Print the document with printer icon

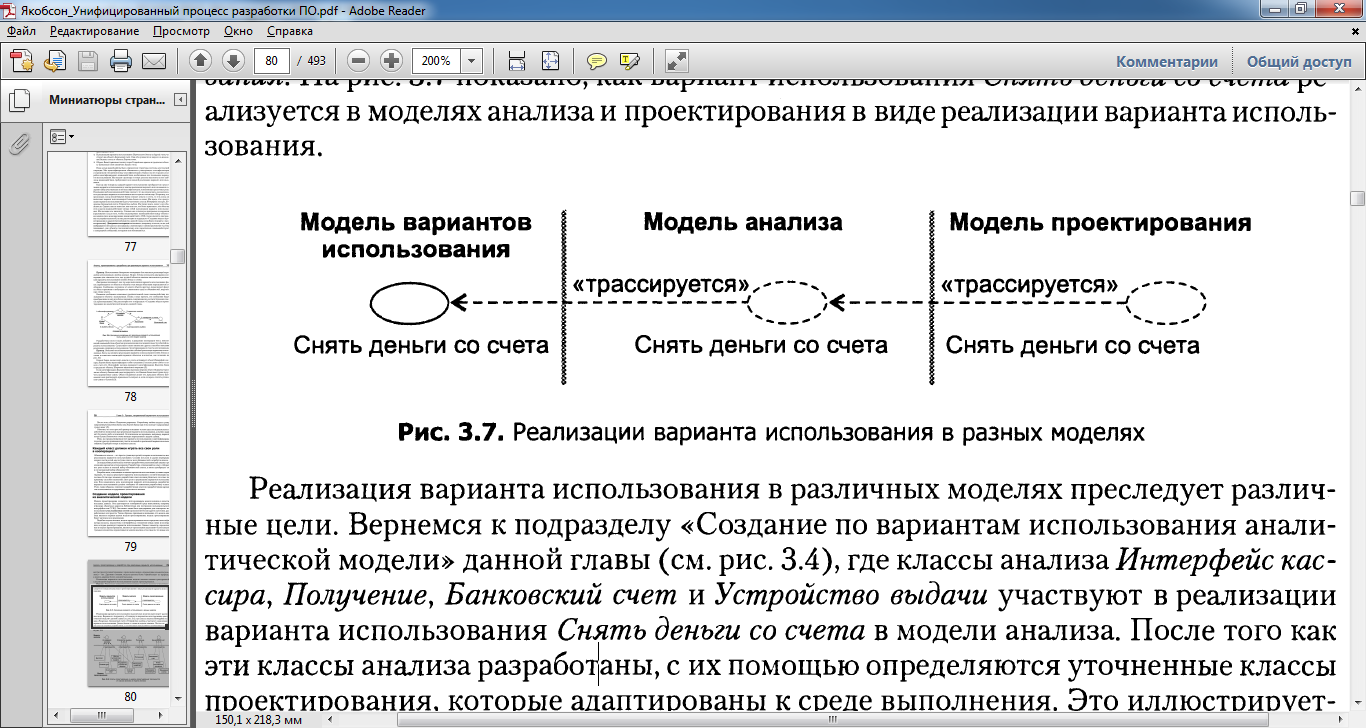[121, 60]
